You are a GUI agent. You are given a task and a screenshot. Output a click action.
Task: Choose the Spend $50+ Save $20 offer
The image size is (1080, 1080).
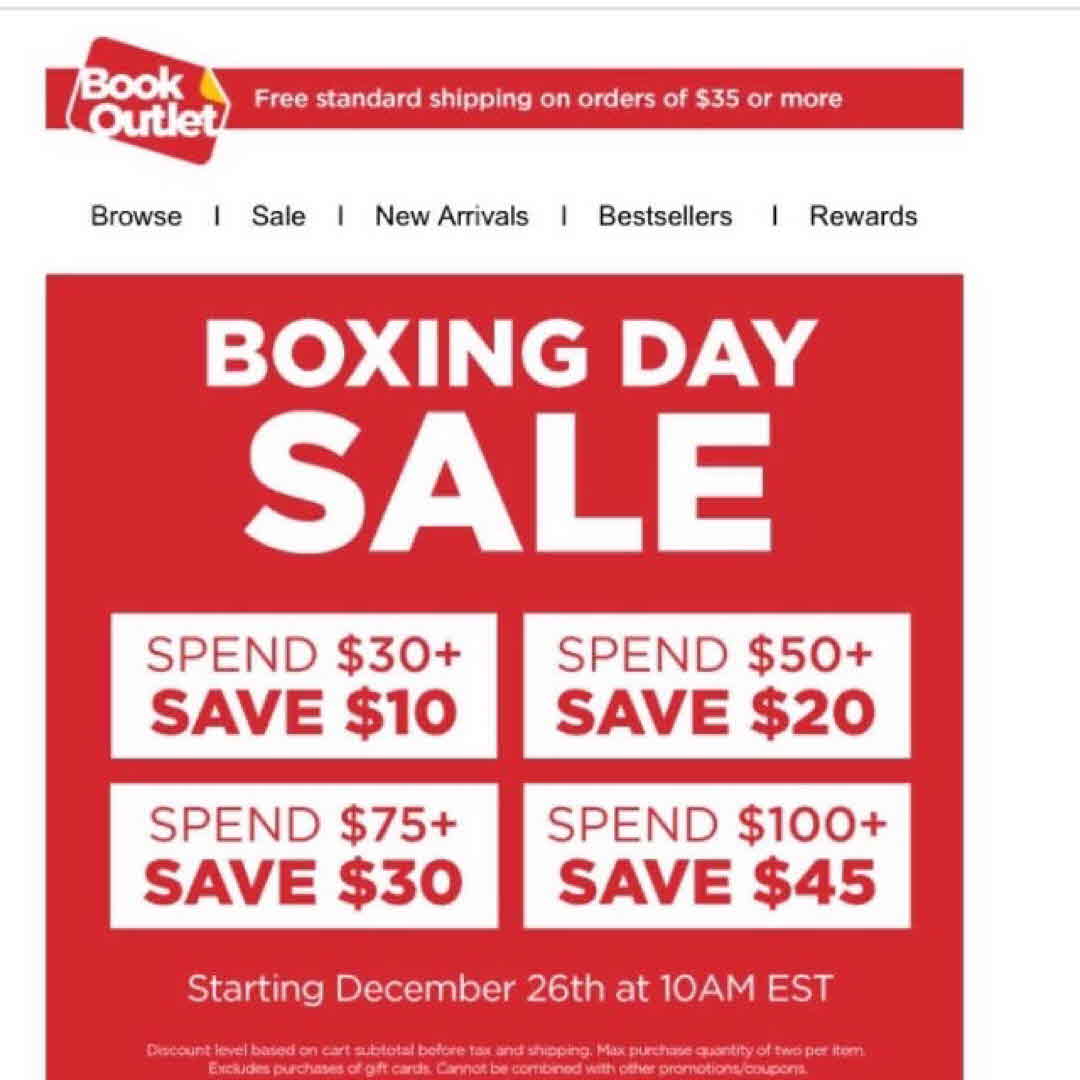[x=716, y=685]
